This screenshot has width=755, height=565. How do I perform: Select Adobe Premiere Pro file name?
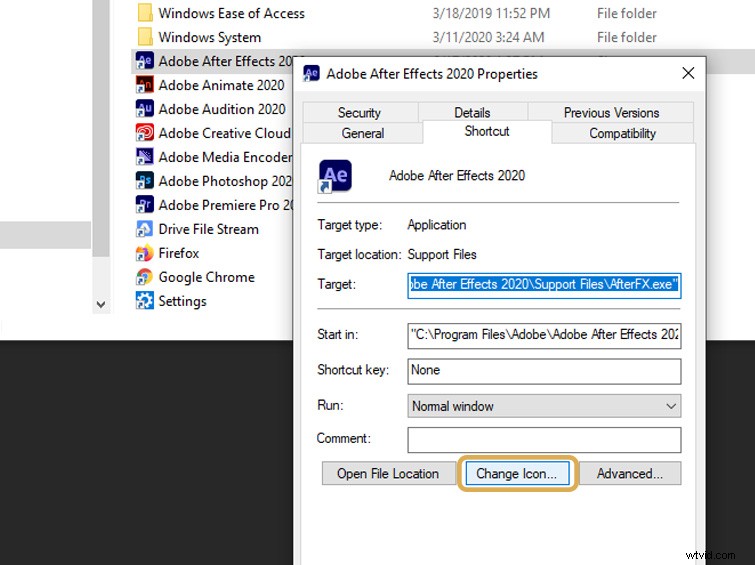(x=226, y=205)
